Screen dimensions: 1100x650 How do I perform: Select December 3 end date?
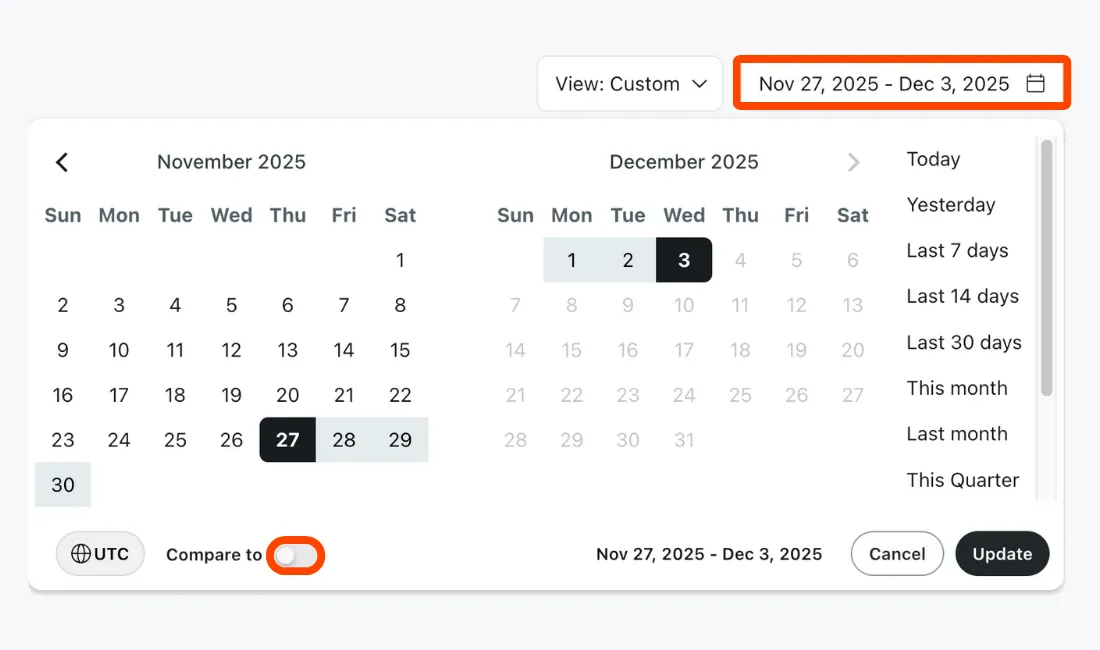tap(684, 260)
